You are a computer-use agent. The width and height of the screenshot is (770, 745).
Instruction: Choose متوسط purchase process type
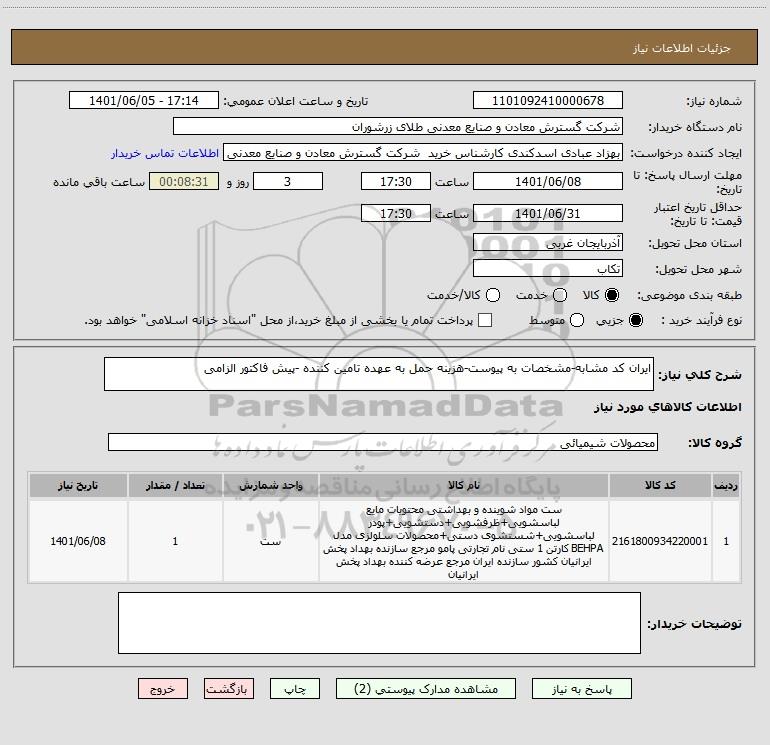click(x=577, y=320)
